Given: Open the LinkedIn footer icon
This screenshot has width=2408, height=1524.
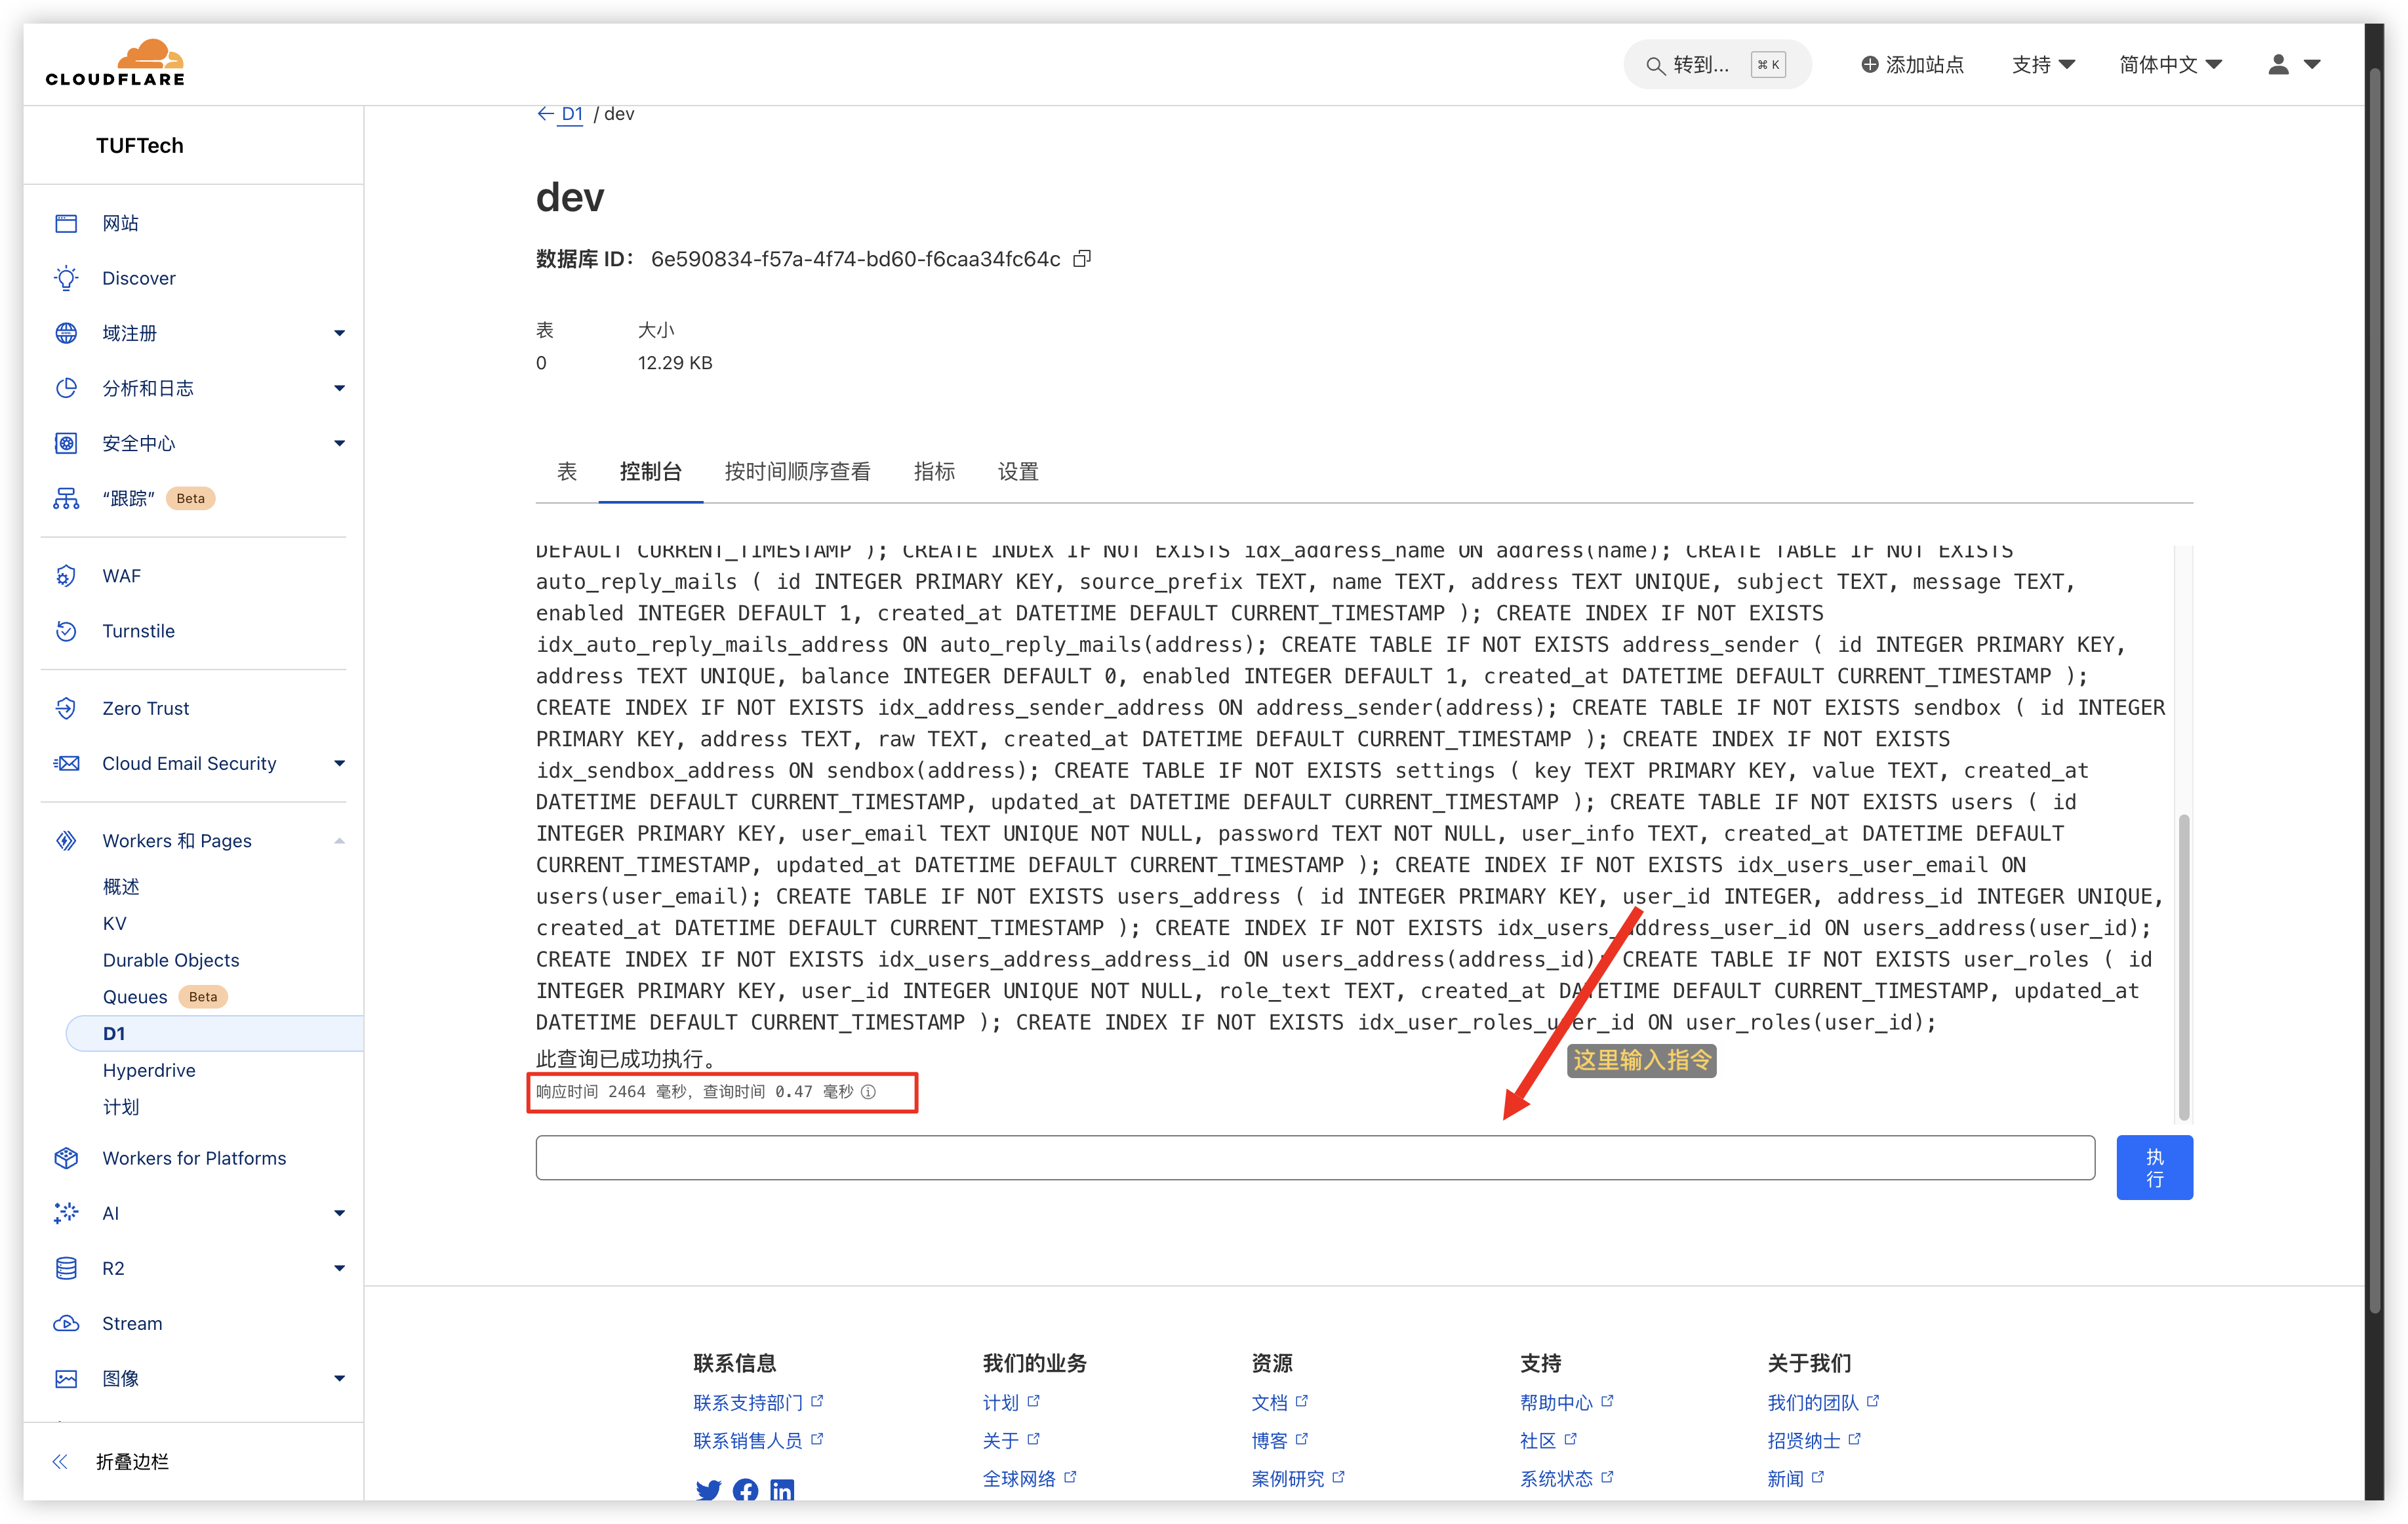Looking at the screenshot, I should coord(782,1490).
